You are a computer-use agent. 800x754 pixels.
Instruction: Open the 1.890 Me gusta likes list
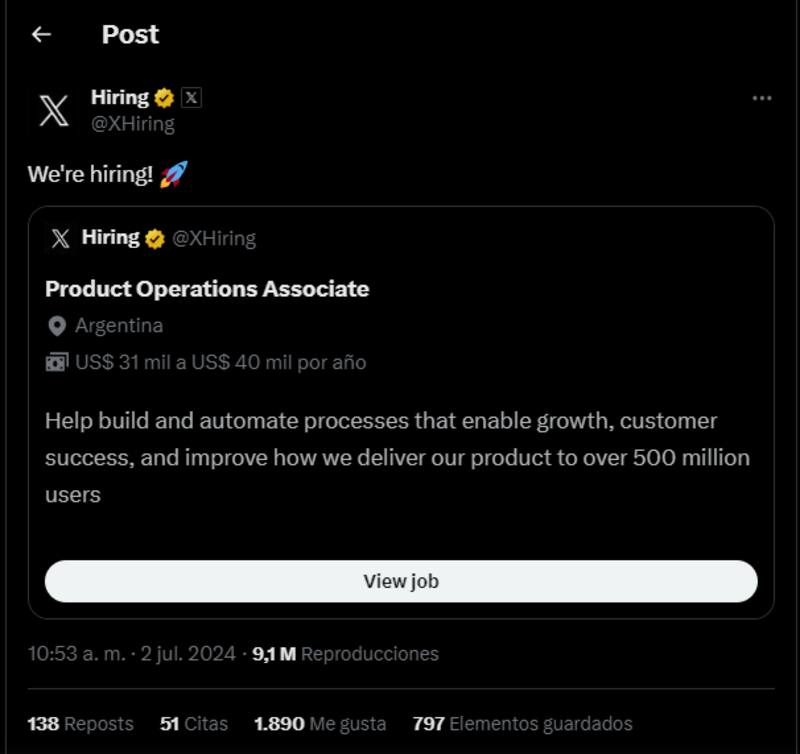[x=318, y=723]
